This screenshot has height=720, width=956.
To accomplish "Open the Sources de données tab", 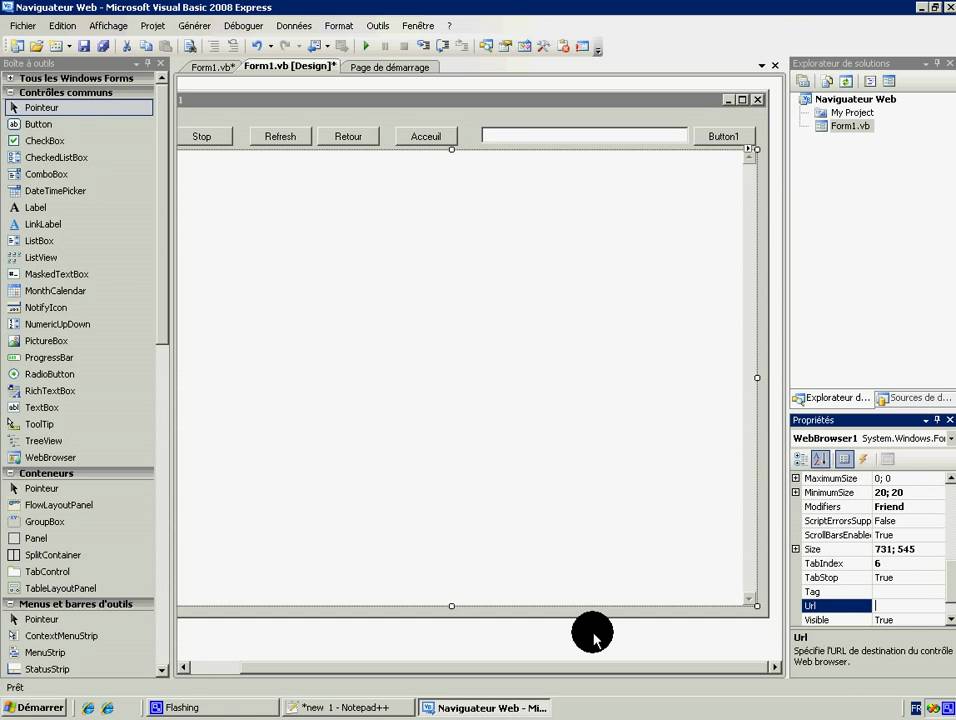I will (x=913, y=398).
